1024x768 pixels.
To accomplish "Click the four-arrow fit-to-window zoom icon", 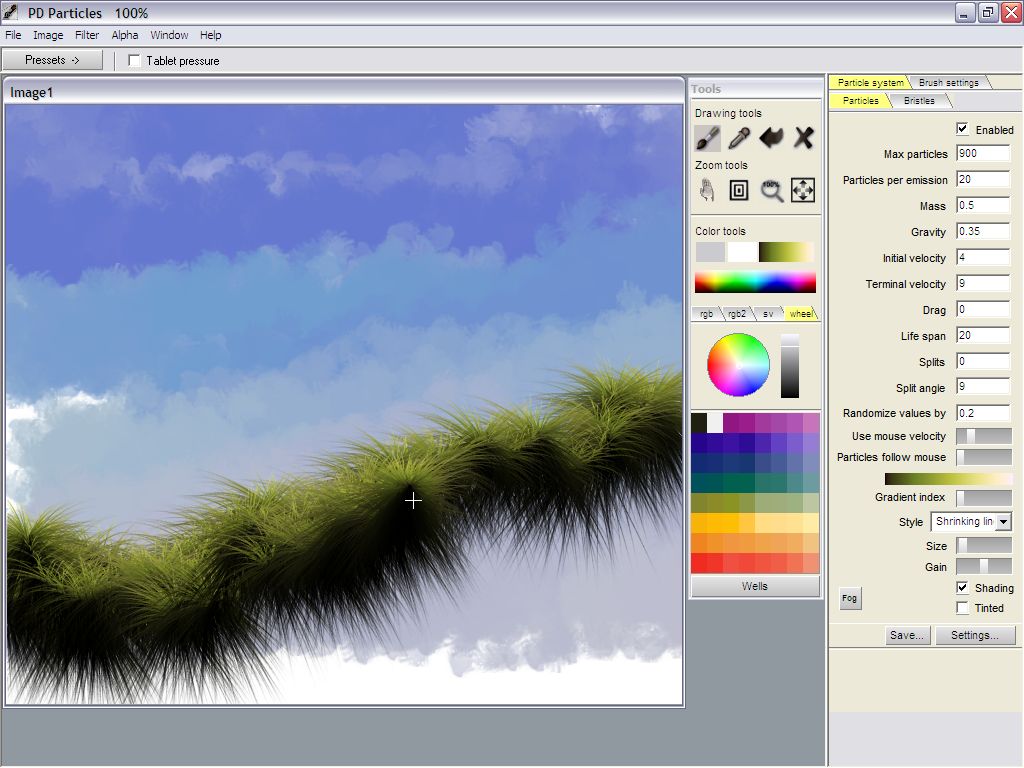I will coord(803,190).
